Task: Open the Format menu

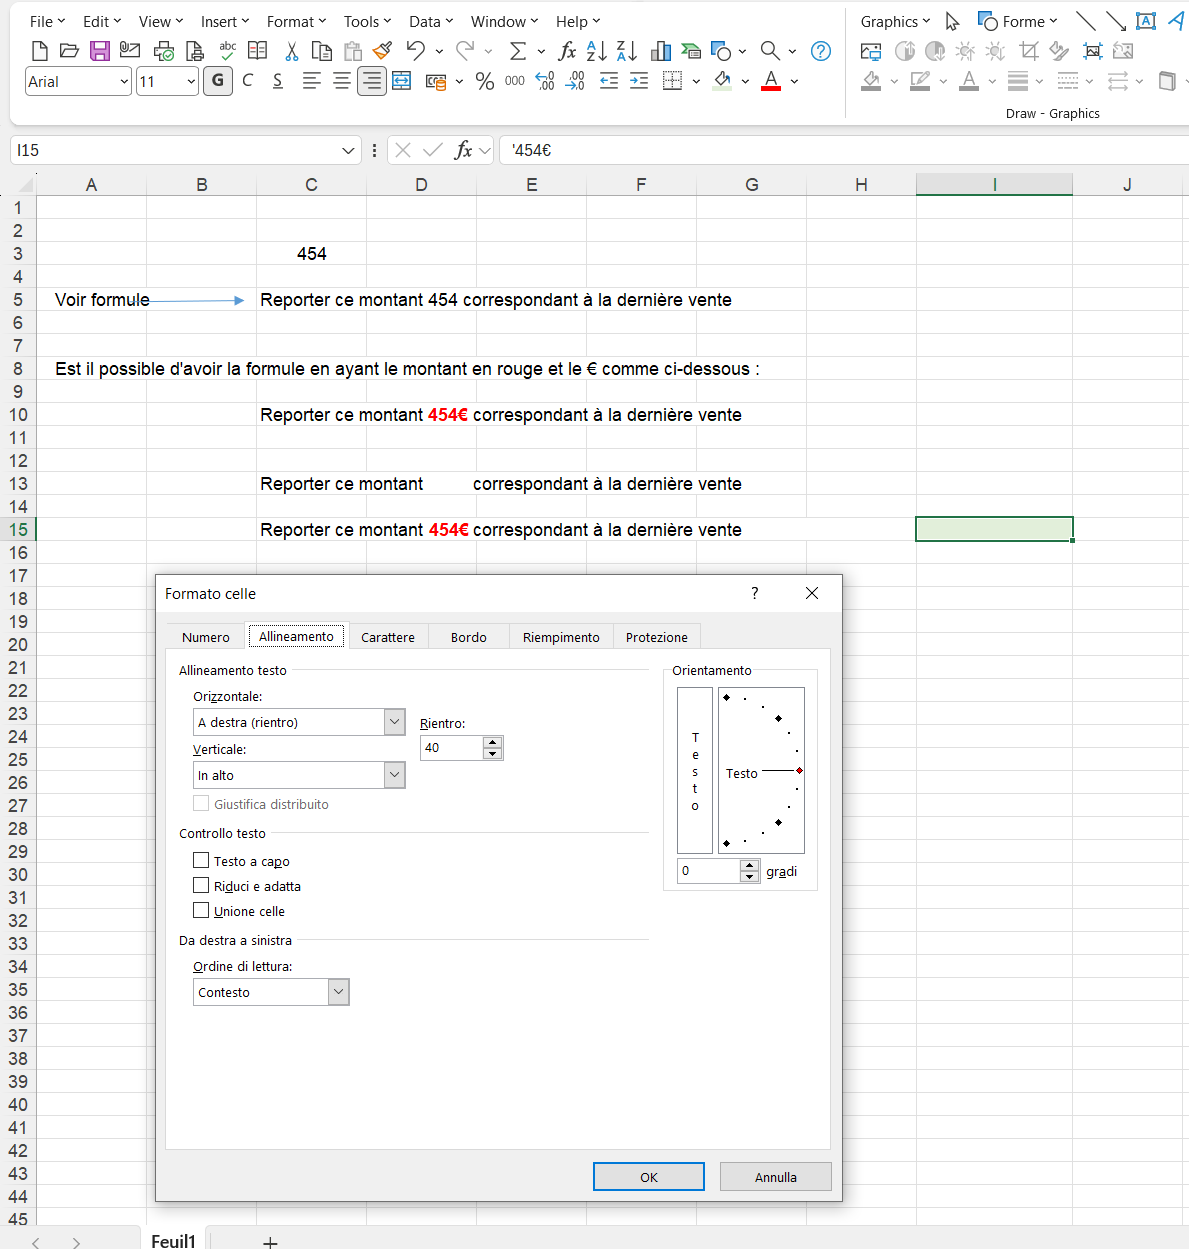Action: click(297, 22)
